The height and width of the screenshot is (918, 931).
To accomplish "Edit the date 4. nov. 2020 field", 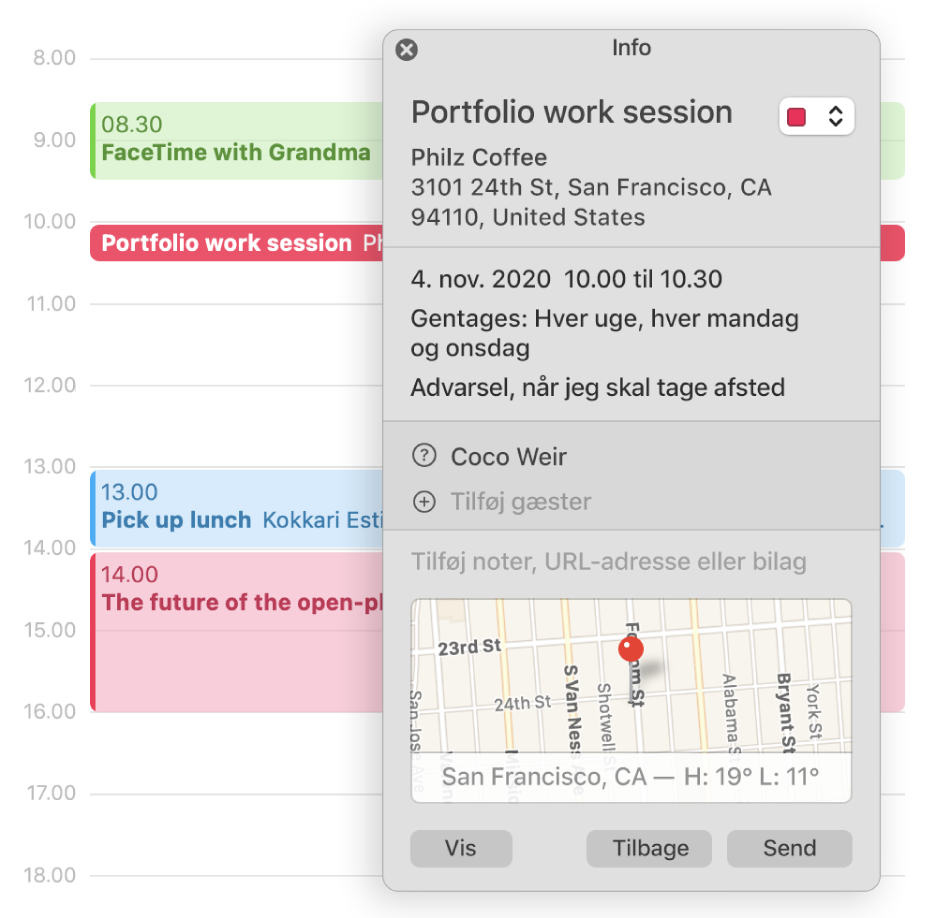I will tap(480, 279).
